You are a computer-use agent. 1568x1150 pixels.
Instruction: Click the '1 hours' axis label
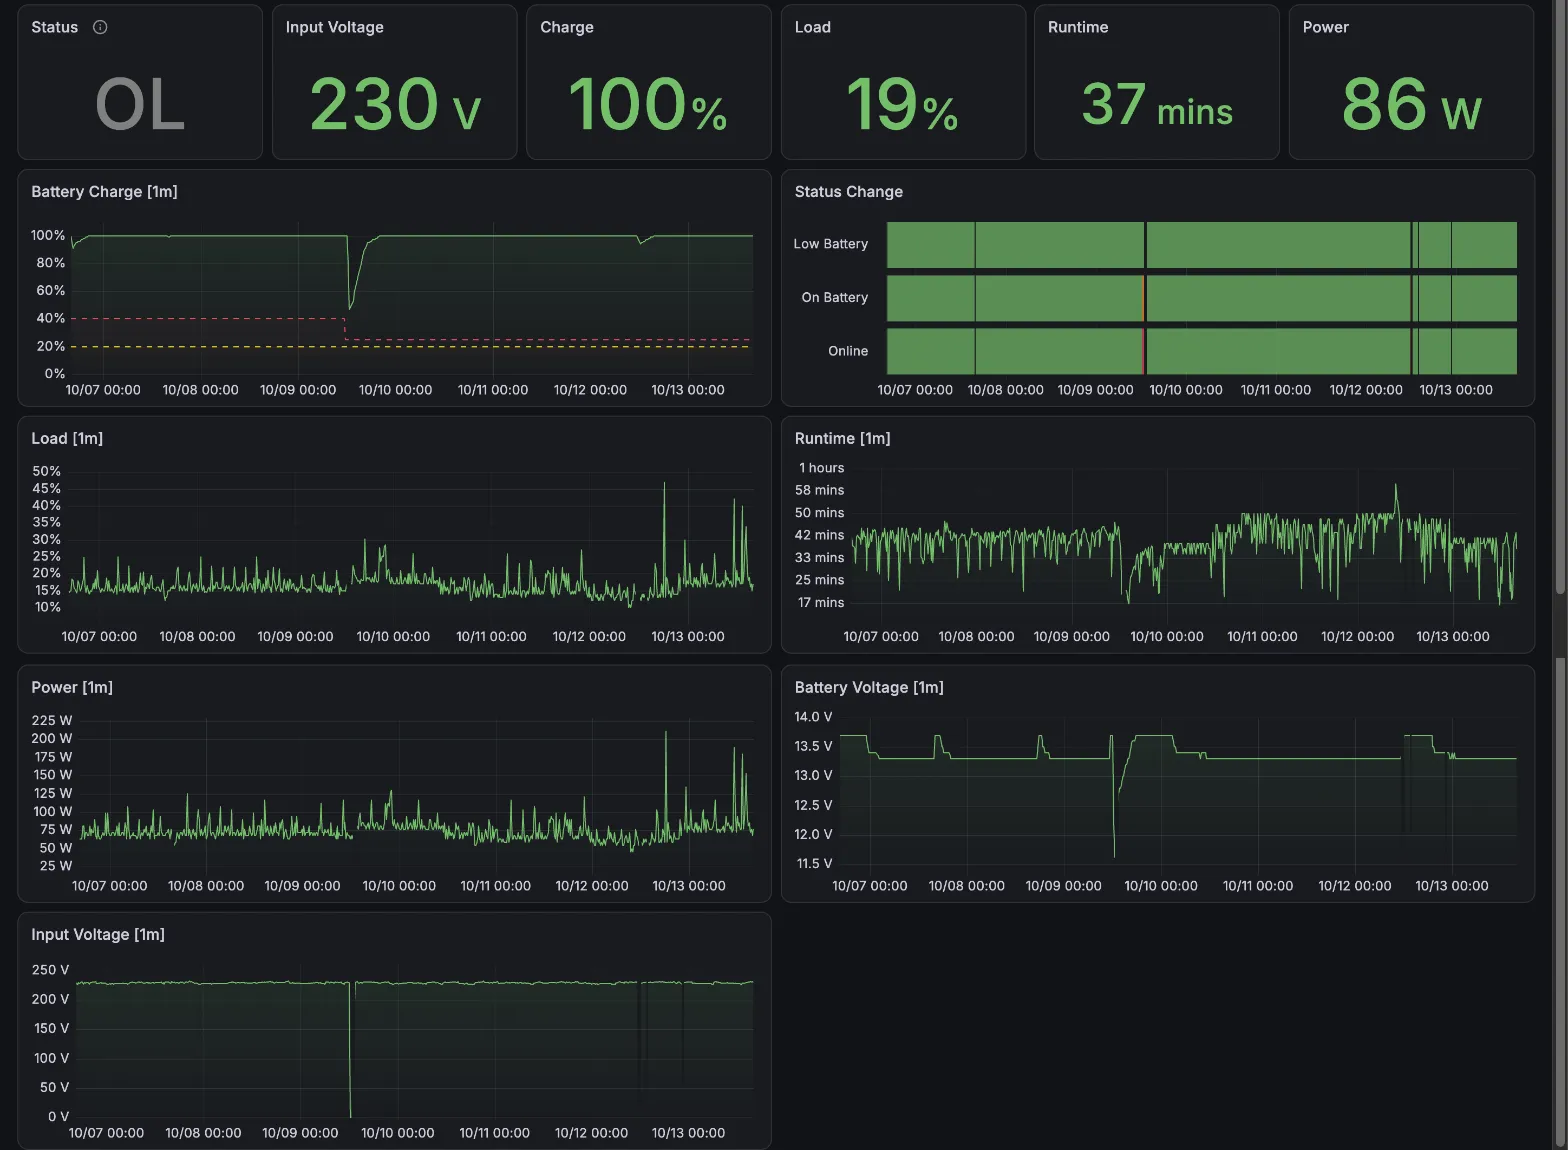821,468
